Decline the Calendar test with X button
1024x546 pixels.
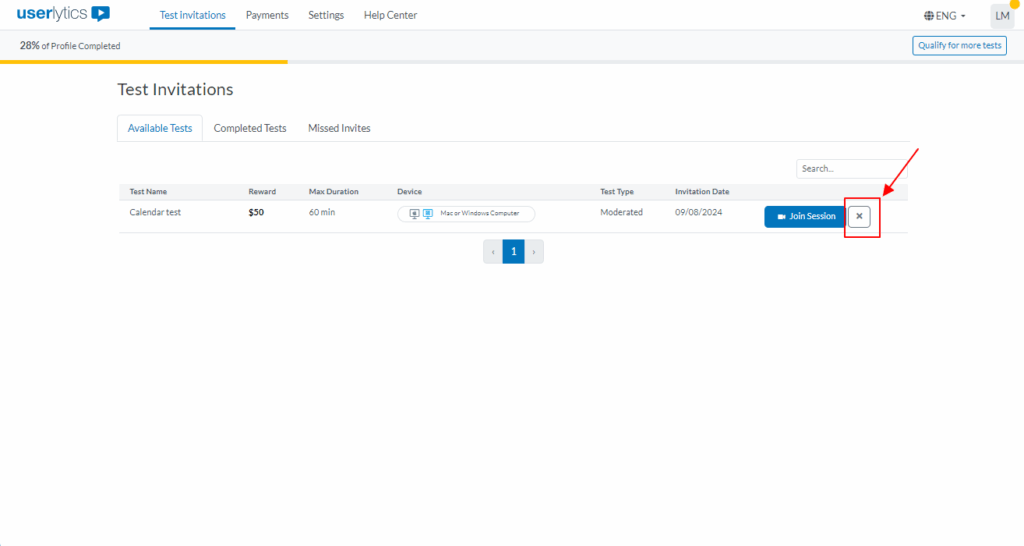[x=859, y=216]
